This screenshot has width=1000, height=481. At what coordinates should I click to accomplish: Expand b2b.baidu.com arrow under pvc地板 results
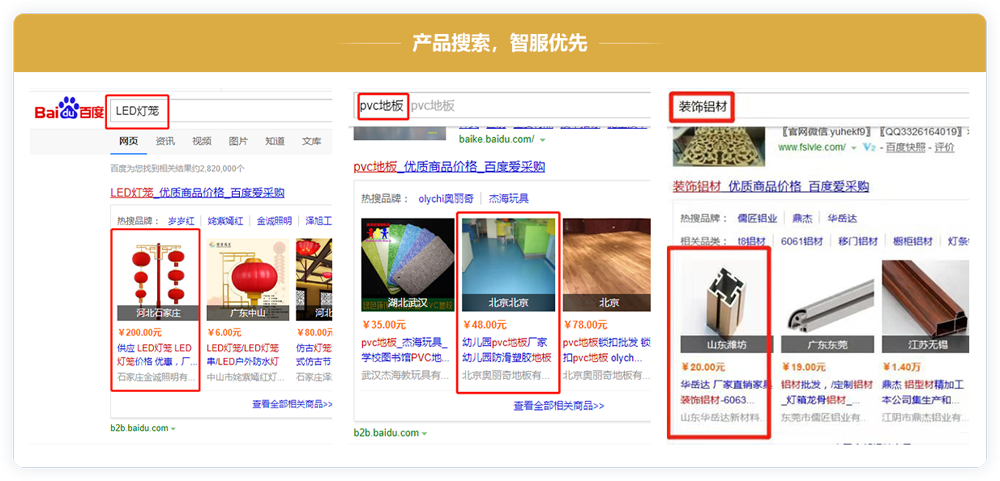424,434
